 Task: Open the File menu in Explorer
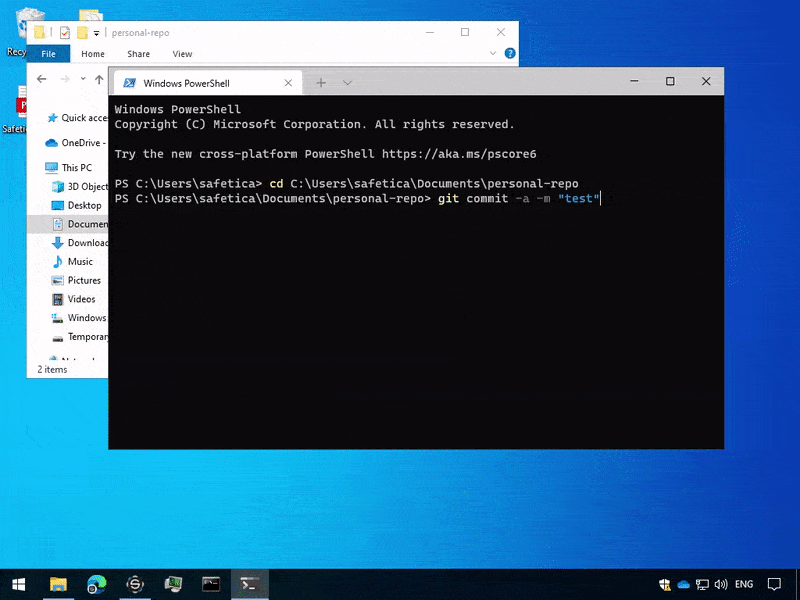[x=48, y=54]
